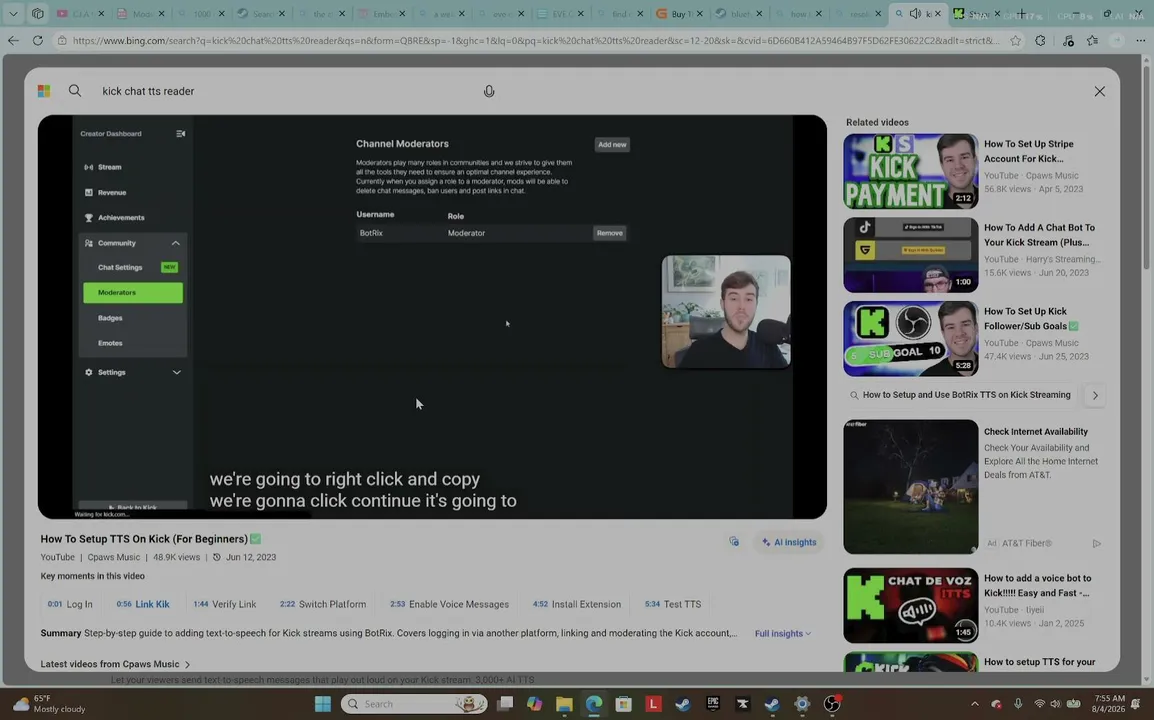This screenshot has height=720, width=1154.
Task: Remove BotRix moderator
Action: 609,233
